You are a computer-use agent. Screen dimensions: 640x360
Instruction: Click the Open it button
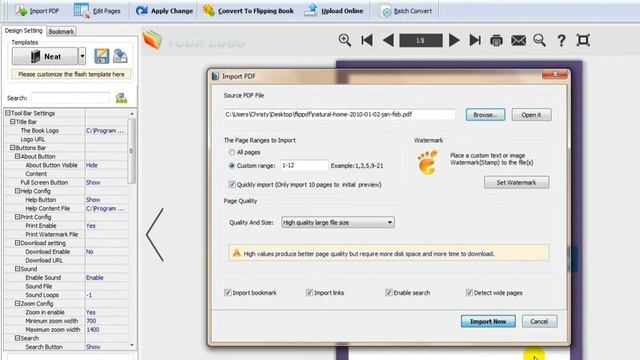[531, 115]
